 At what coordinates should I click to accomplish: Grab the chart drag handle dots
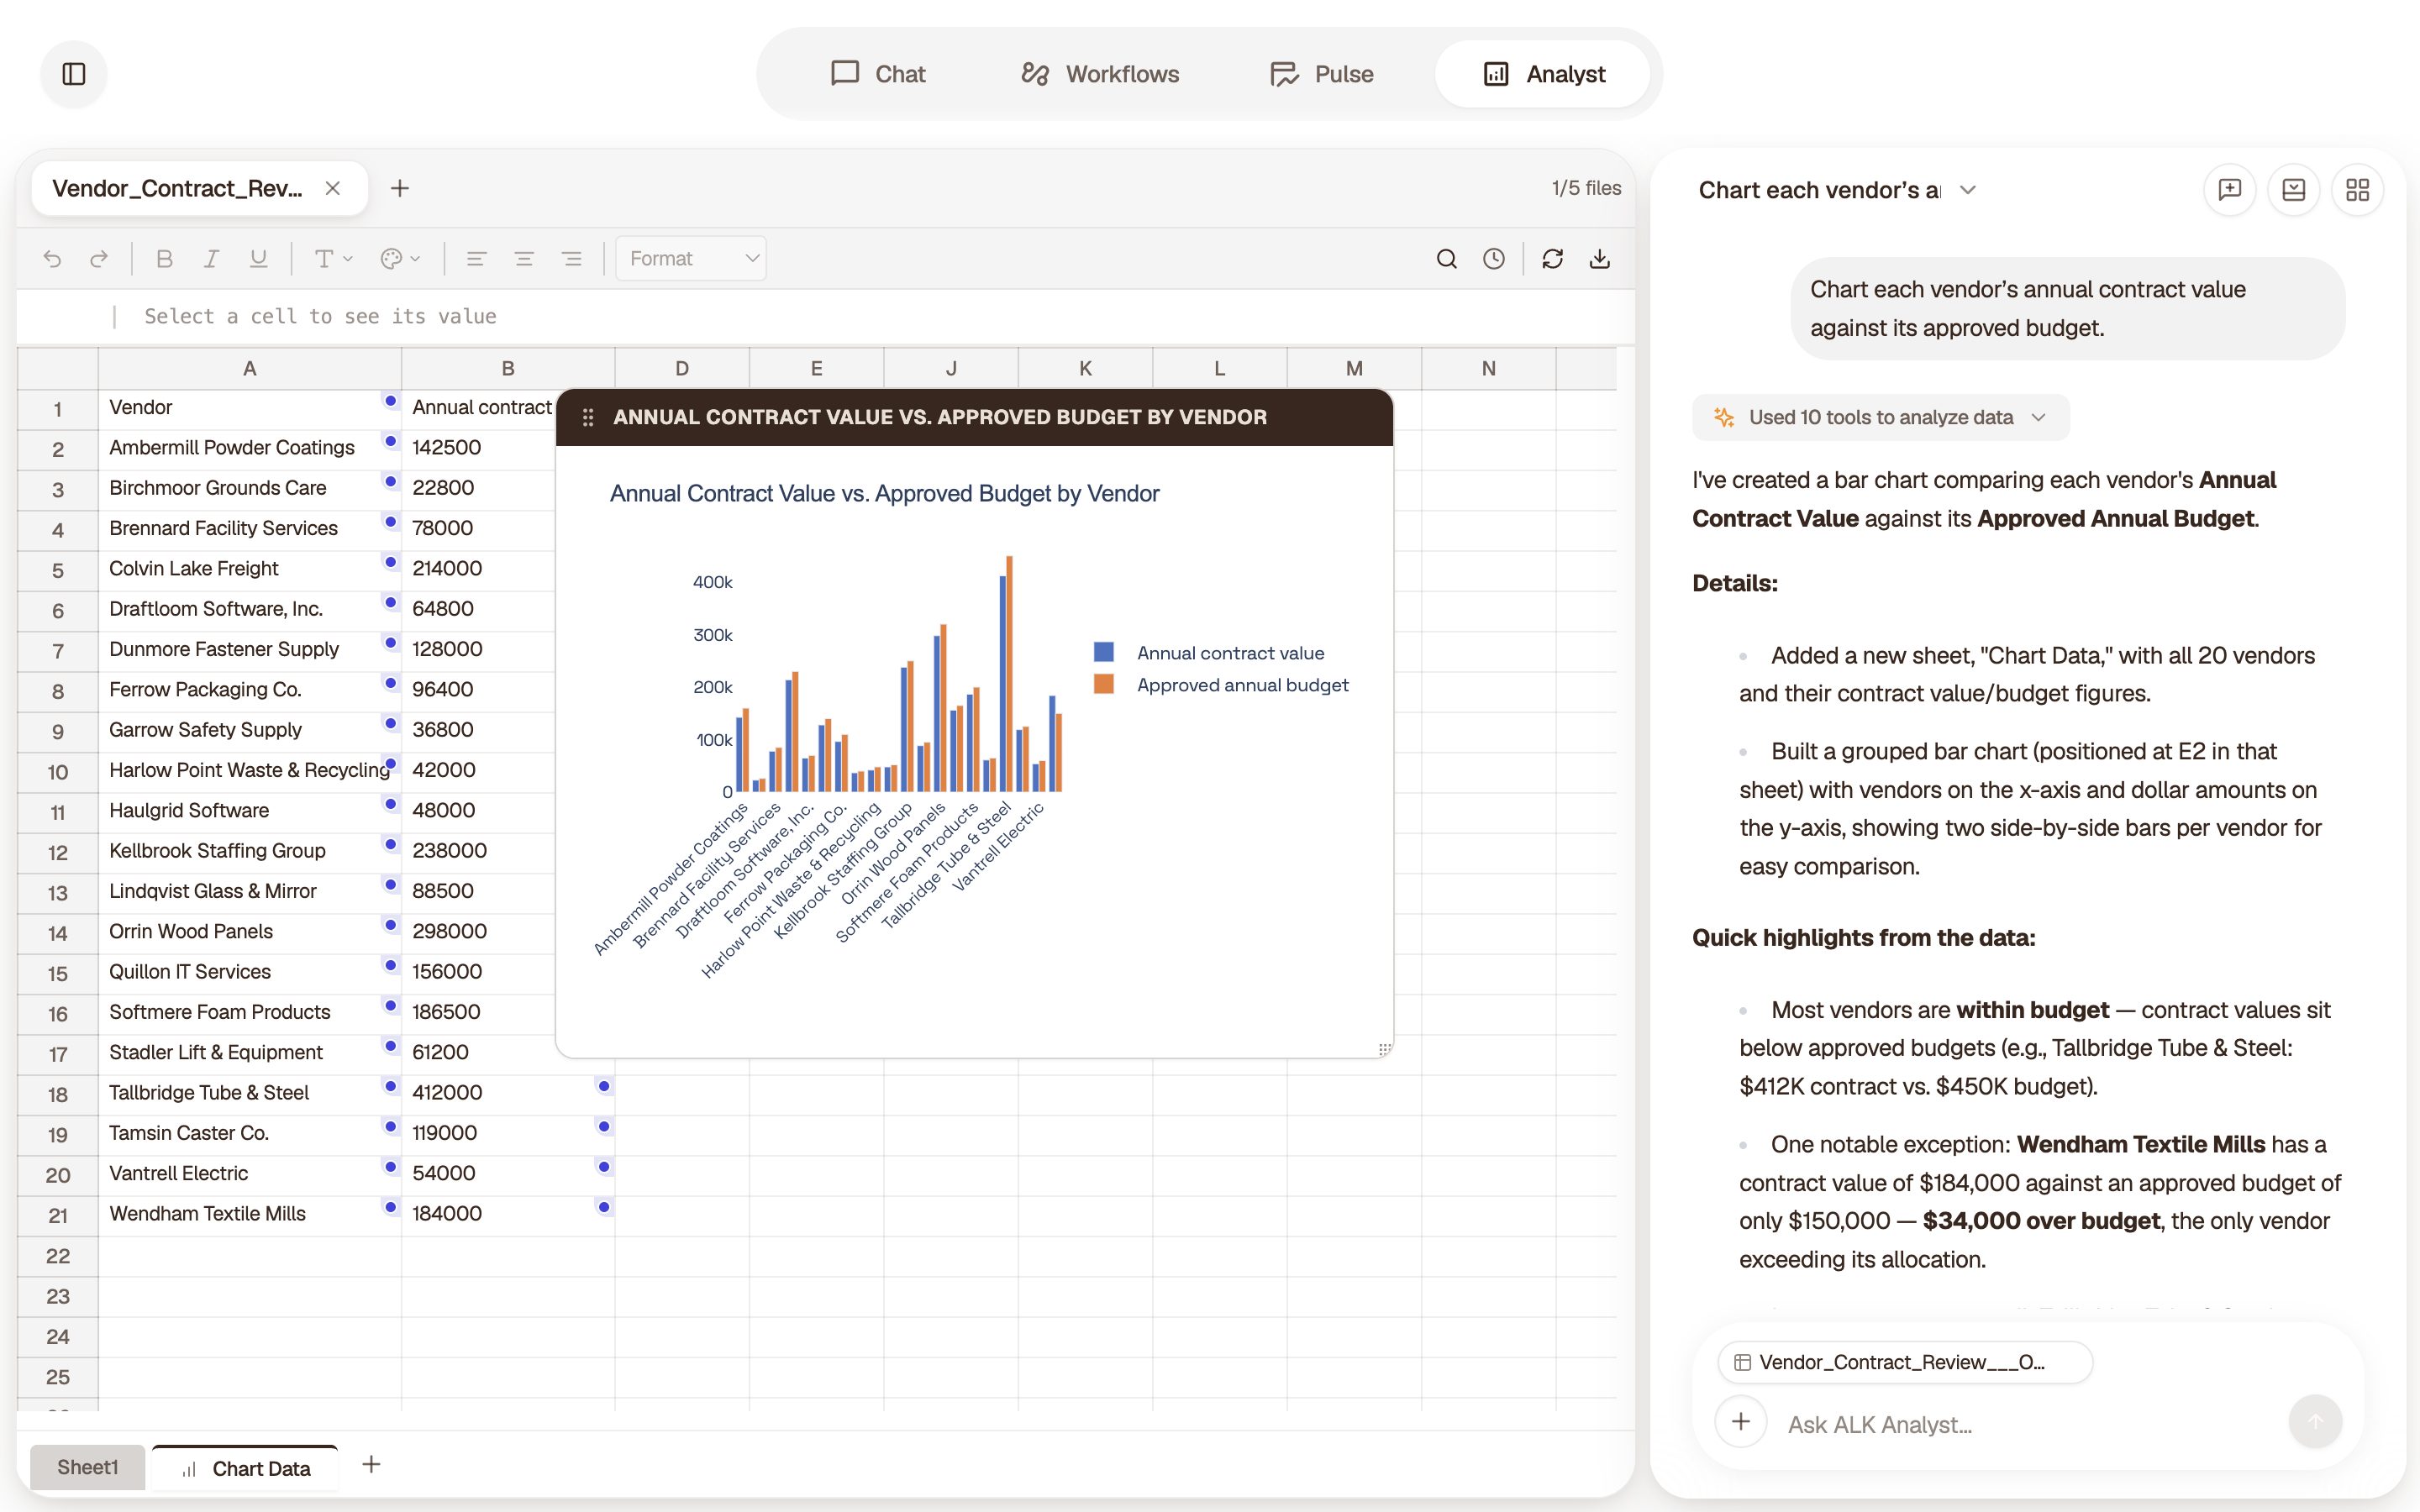click(x=588, y=417)
